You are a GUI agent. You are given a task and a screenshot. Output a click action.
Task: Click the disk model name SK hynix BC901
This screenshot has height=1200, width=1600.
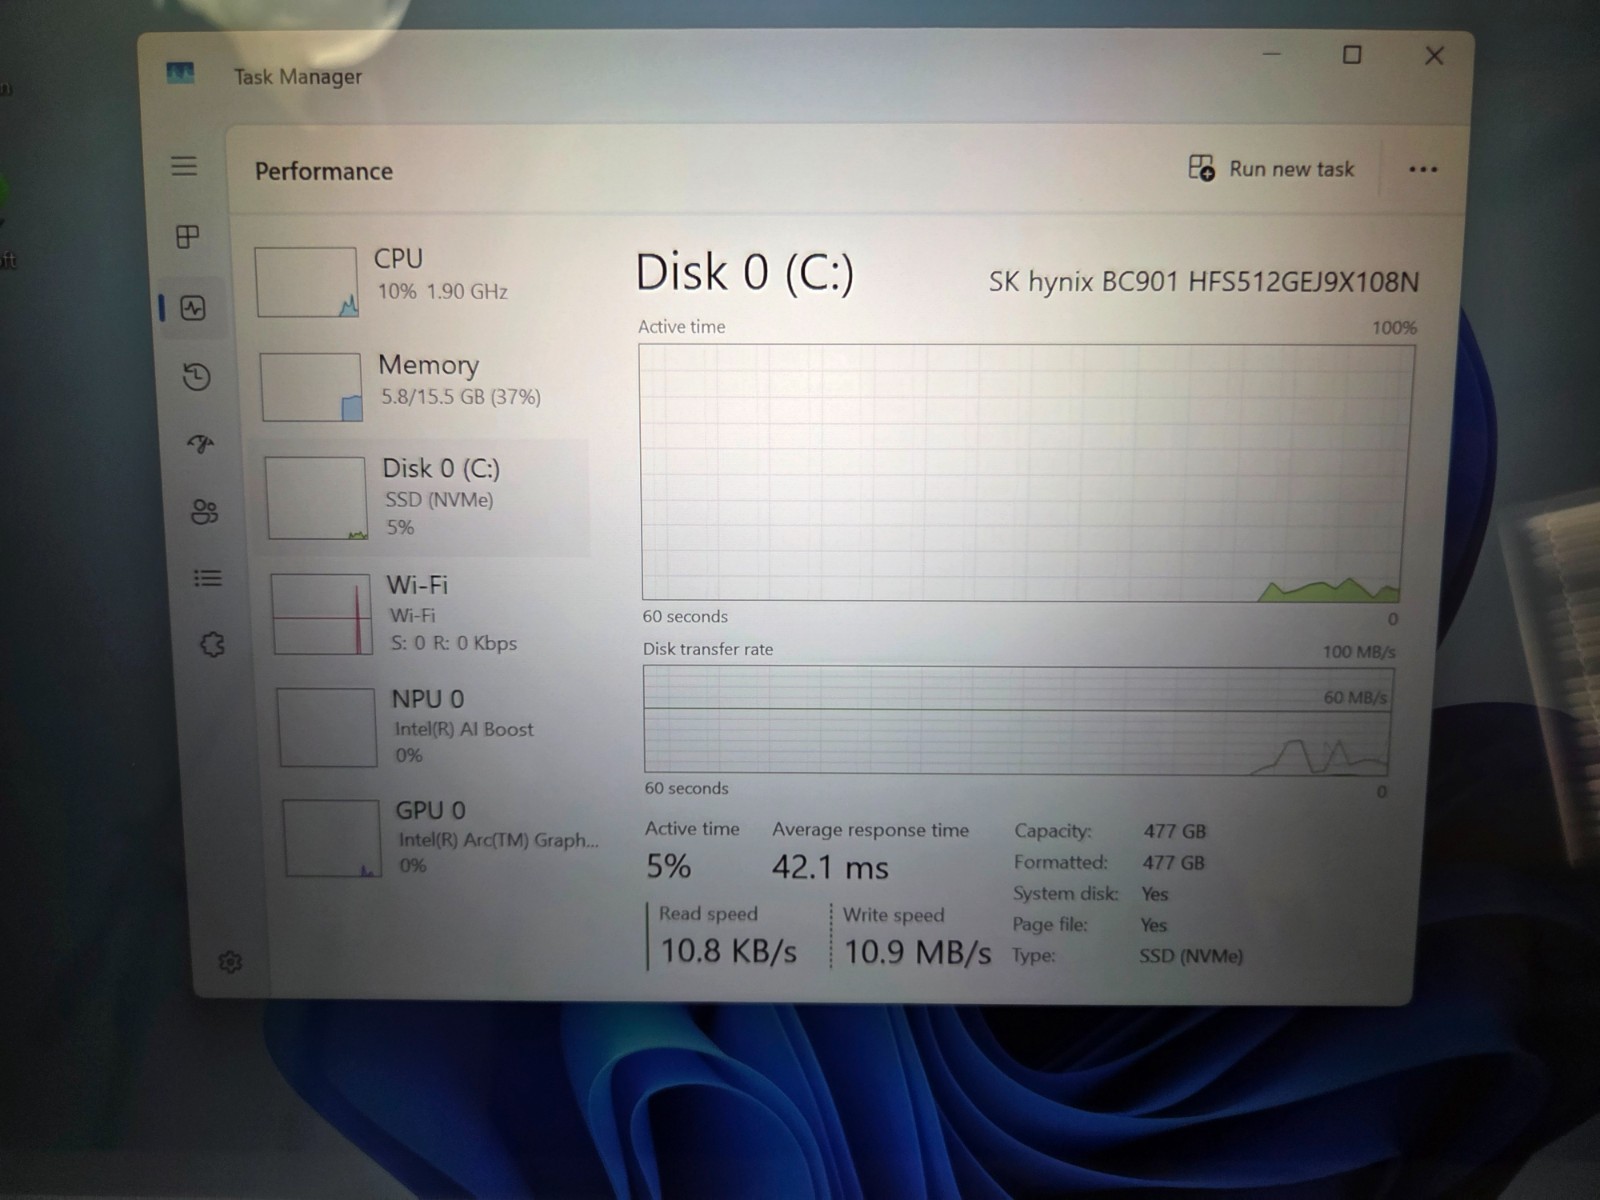[x=1203, y=282]
